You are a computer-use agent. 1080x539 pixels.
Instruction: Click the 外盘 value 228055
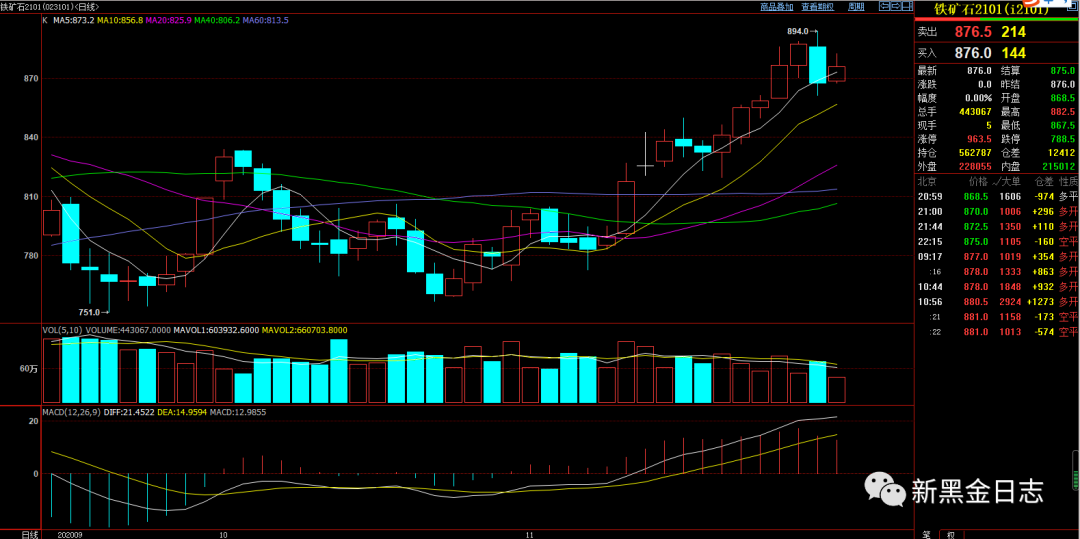(975, 166)
